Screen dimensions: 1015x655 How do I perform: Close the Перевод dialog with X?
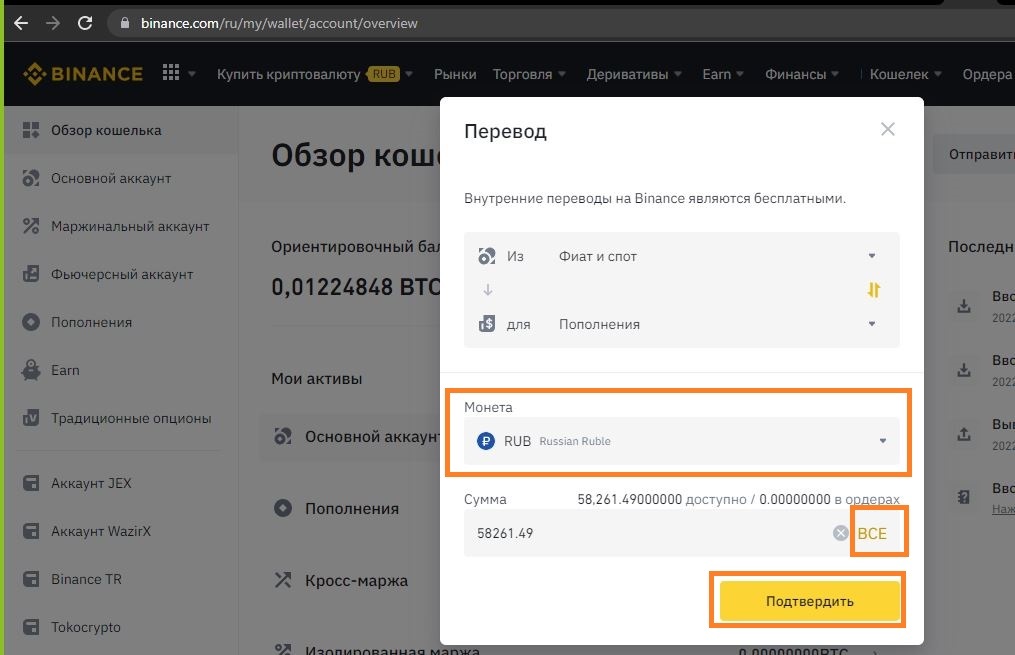[887, 129]
